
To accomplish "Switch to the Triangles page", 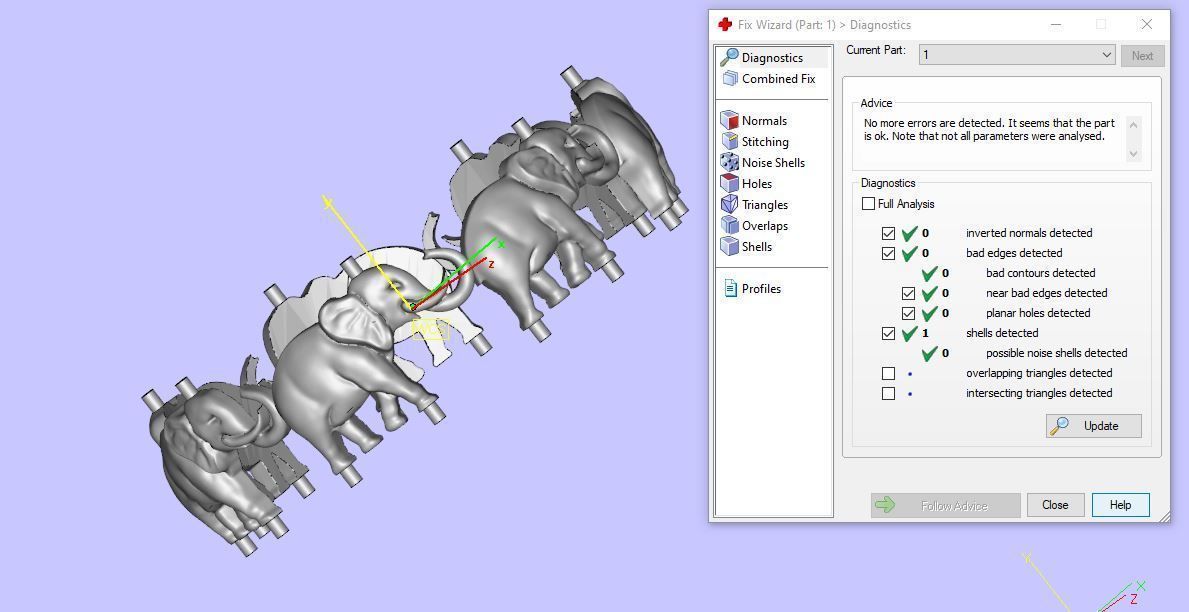I will 764,205.
